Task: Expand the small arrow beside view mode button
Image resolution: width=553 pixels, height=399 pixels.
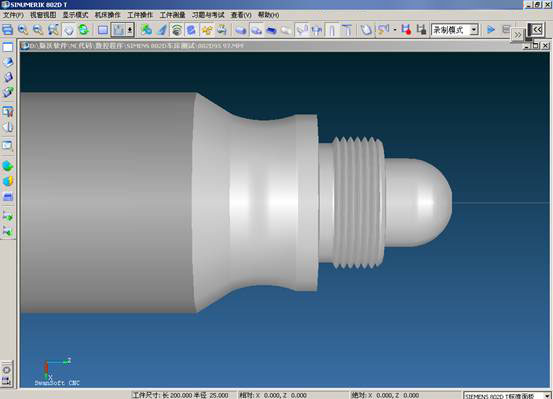Action: 130,30
